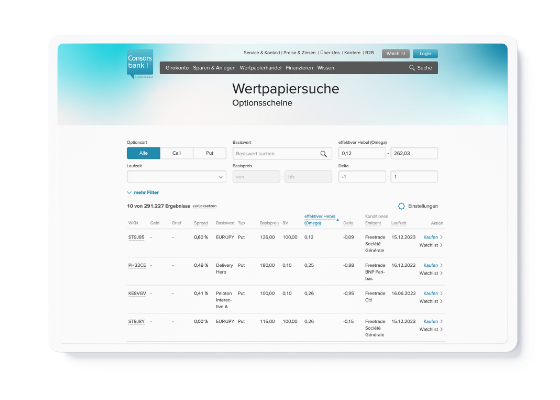Sort by the Geld column header
Screen dimensions: 560x400
[x=155, y=223]
